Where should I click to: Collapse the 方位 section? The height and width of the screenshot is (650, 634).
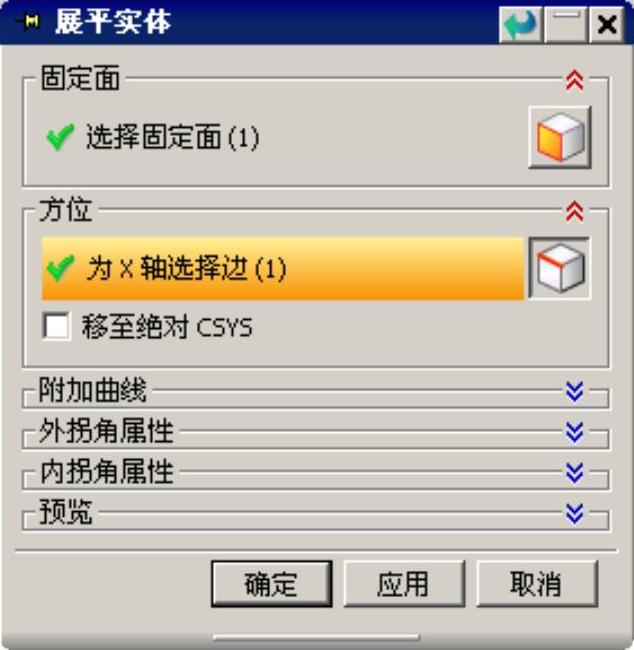575,212
